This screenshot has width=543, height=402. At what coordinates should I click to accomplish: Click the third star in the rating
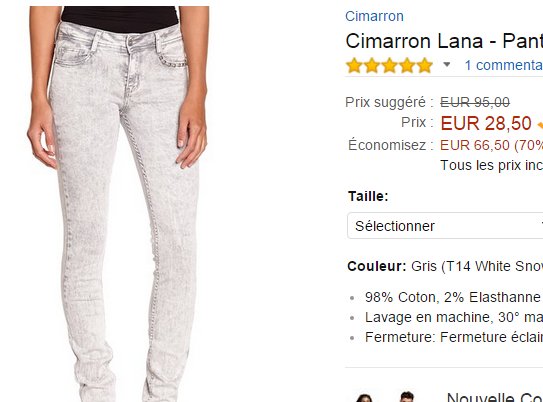(389, 65)
